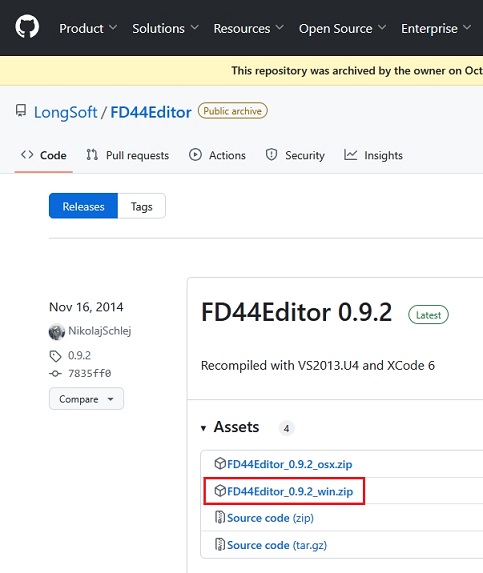483x573 pixels.
Task: Download FD44Editor_0.9.2_win.zip
Action: [290, 491]
